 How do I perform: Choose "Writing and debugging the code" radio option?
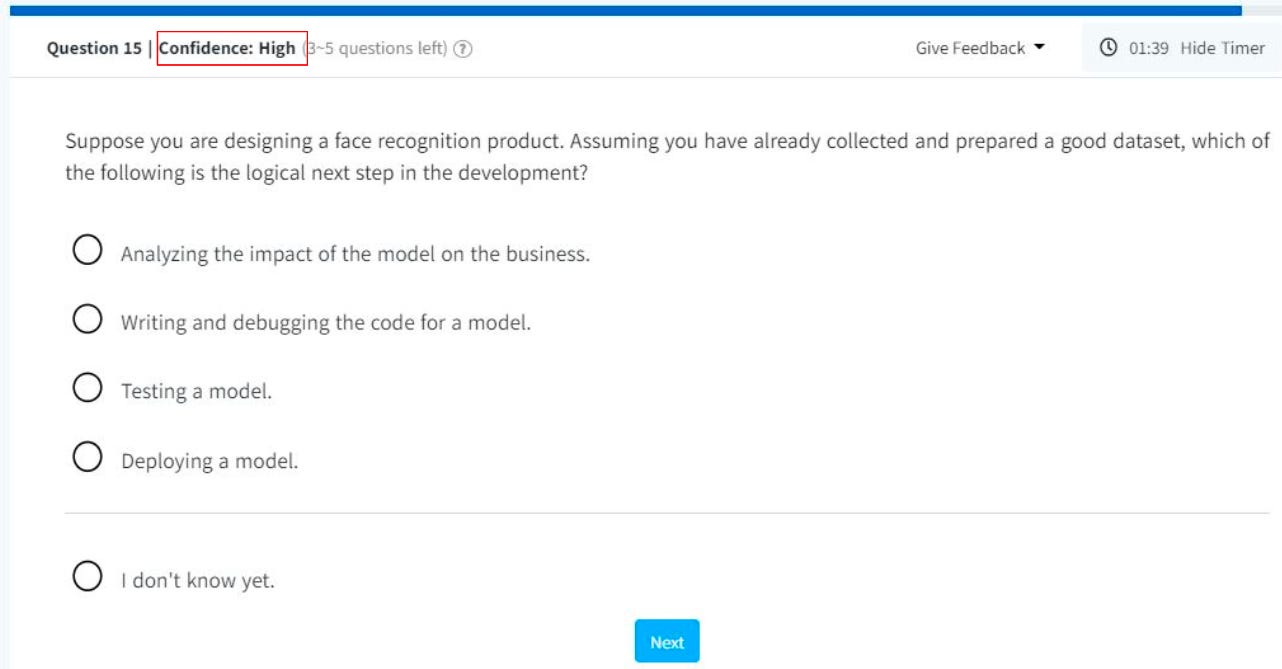pyautogui.click(x=87, y=319)
